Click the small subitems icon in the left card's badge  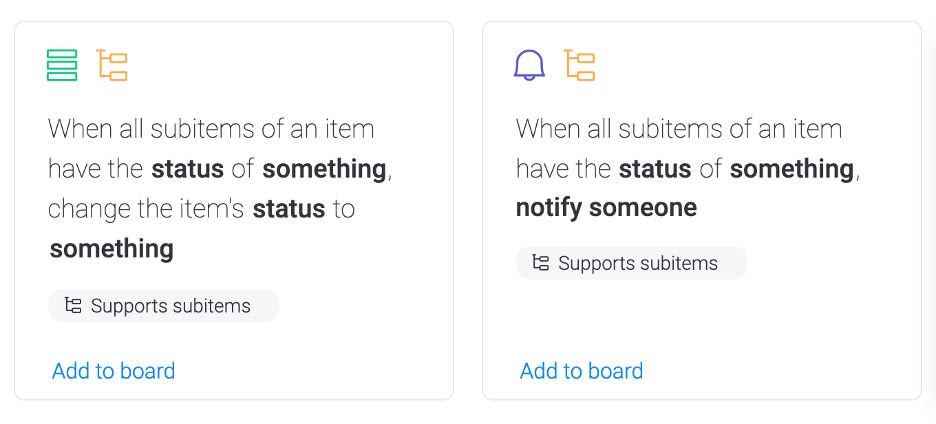click(73, 306)
